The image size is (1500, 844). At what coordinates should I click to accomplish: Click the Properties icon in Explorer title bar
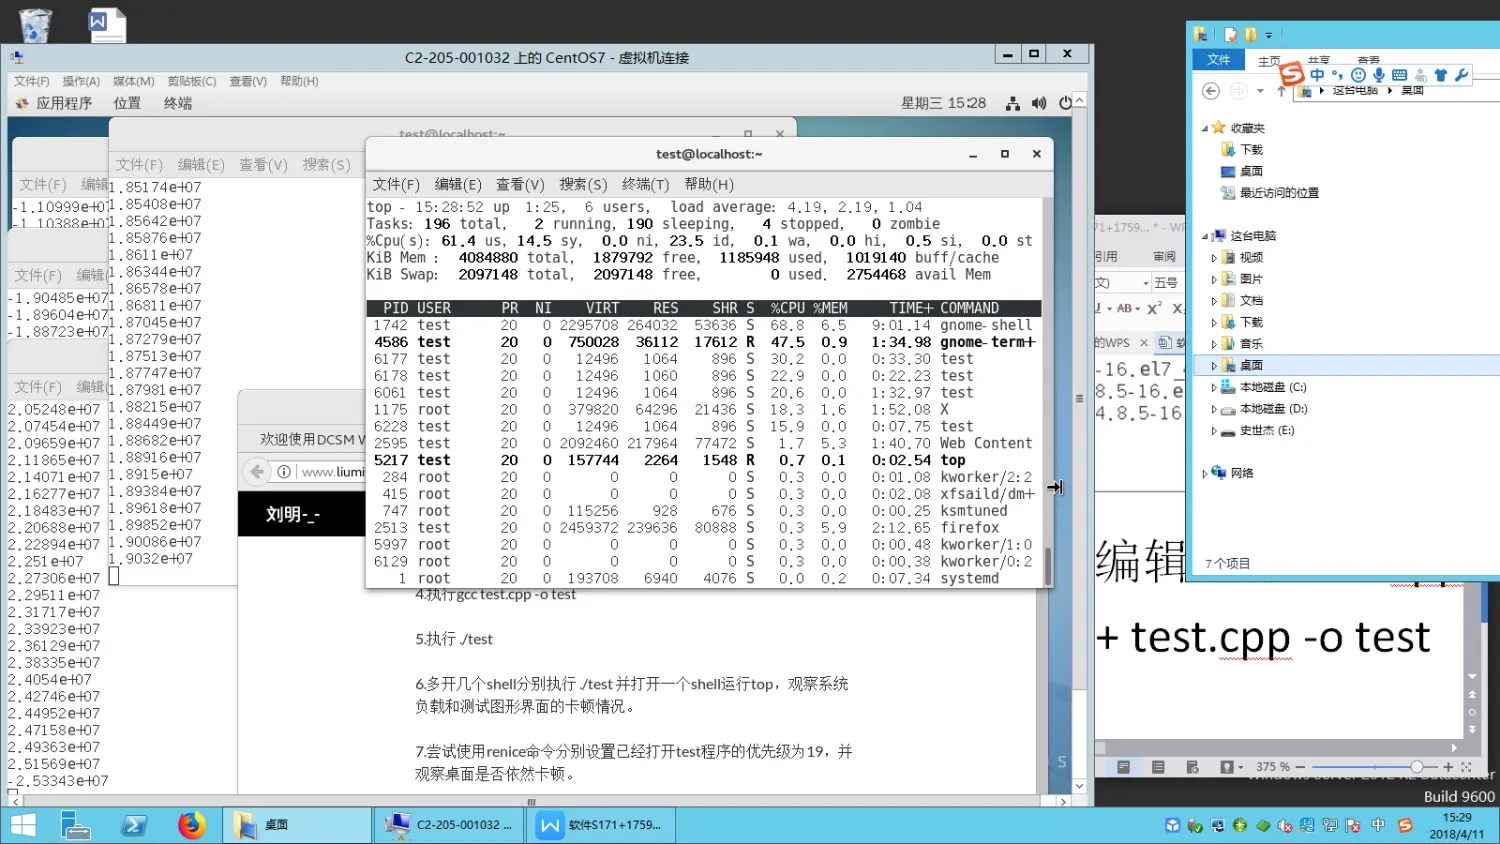(x=1231, y=34)
